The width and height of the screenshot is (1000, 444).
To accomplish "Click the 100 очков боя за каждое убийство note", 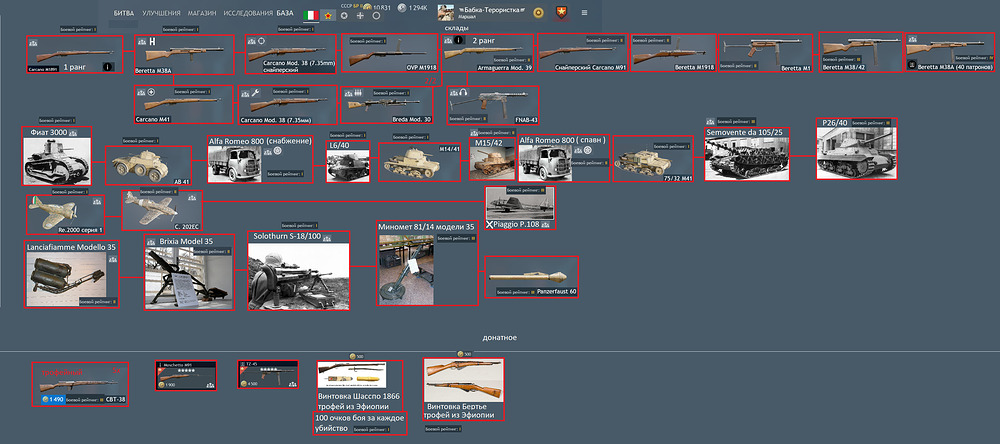I will [x=360, y=424].
